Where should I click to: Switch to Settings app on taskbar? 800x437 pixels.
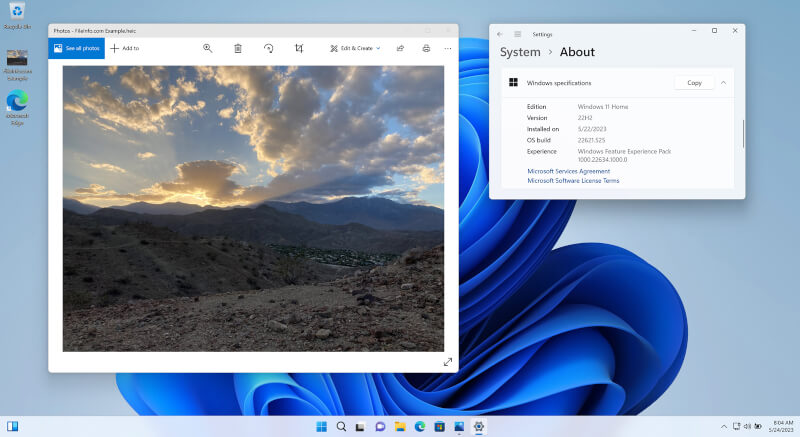(x=479, y=427)
